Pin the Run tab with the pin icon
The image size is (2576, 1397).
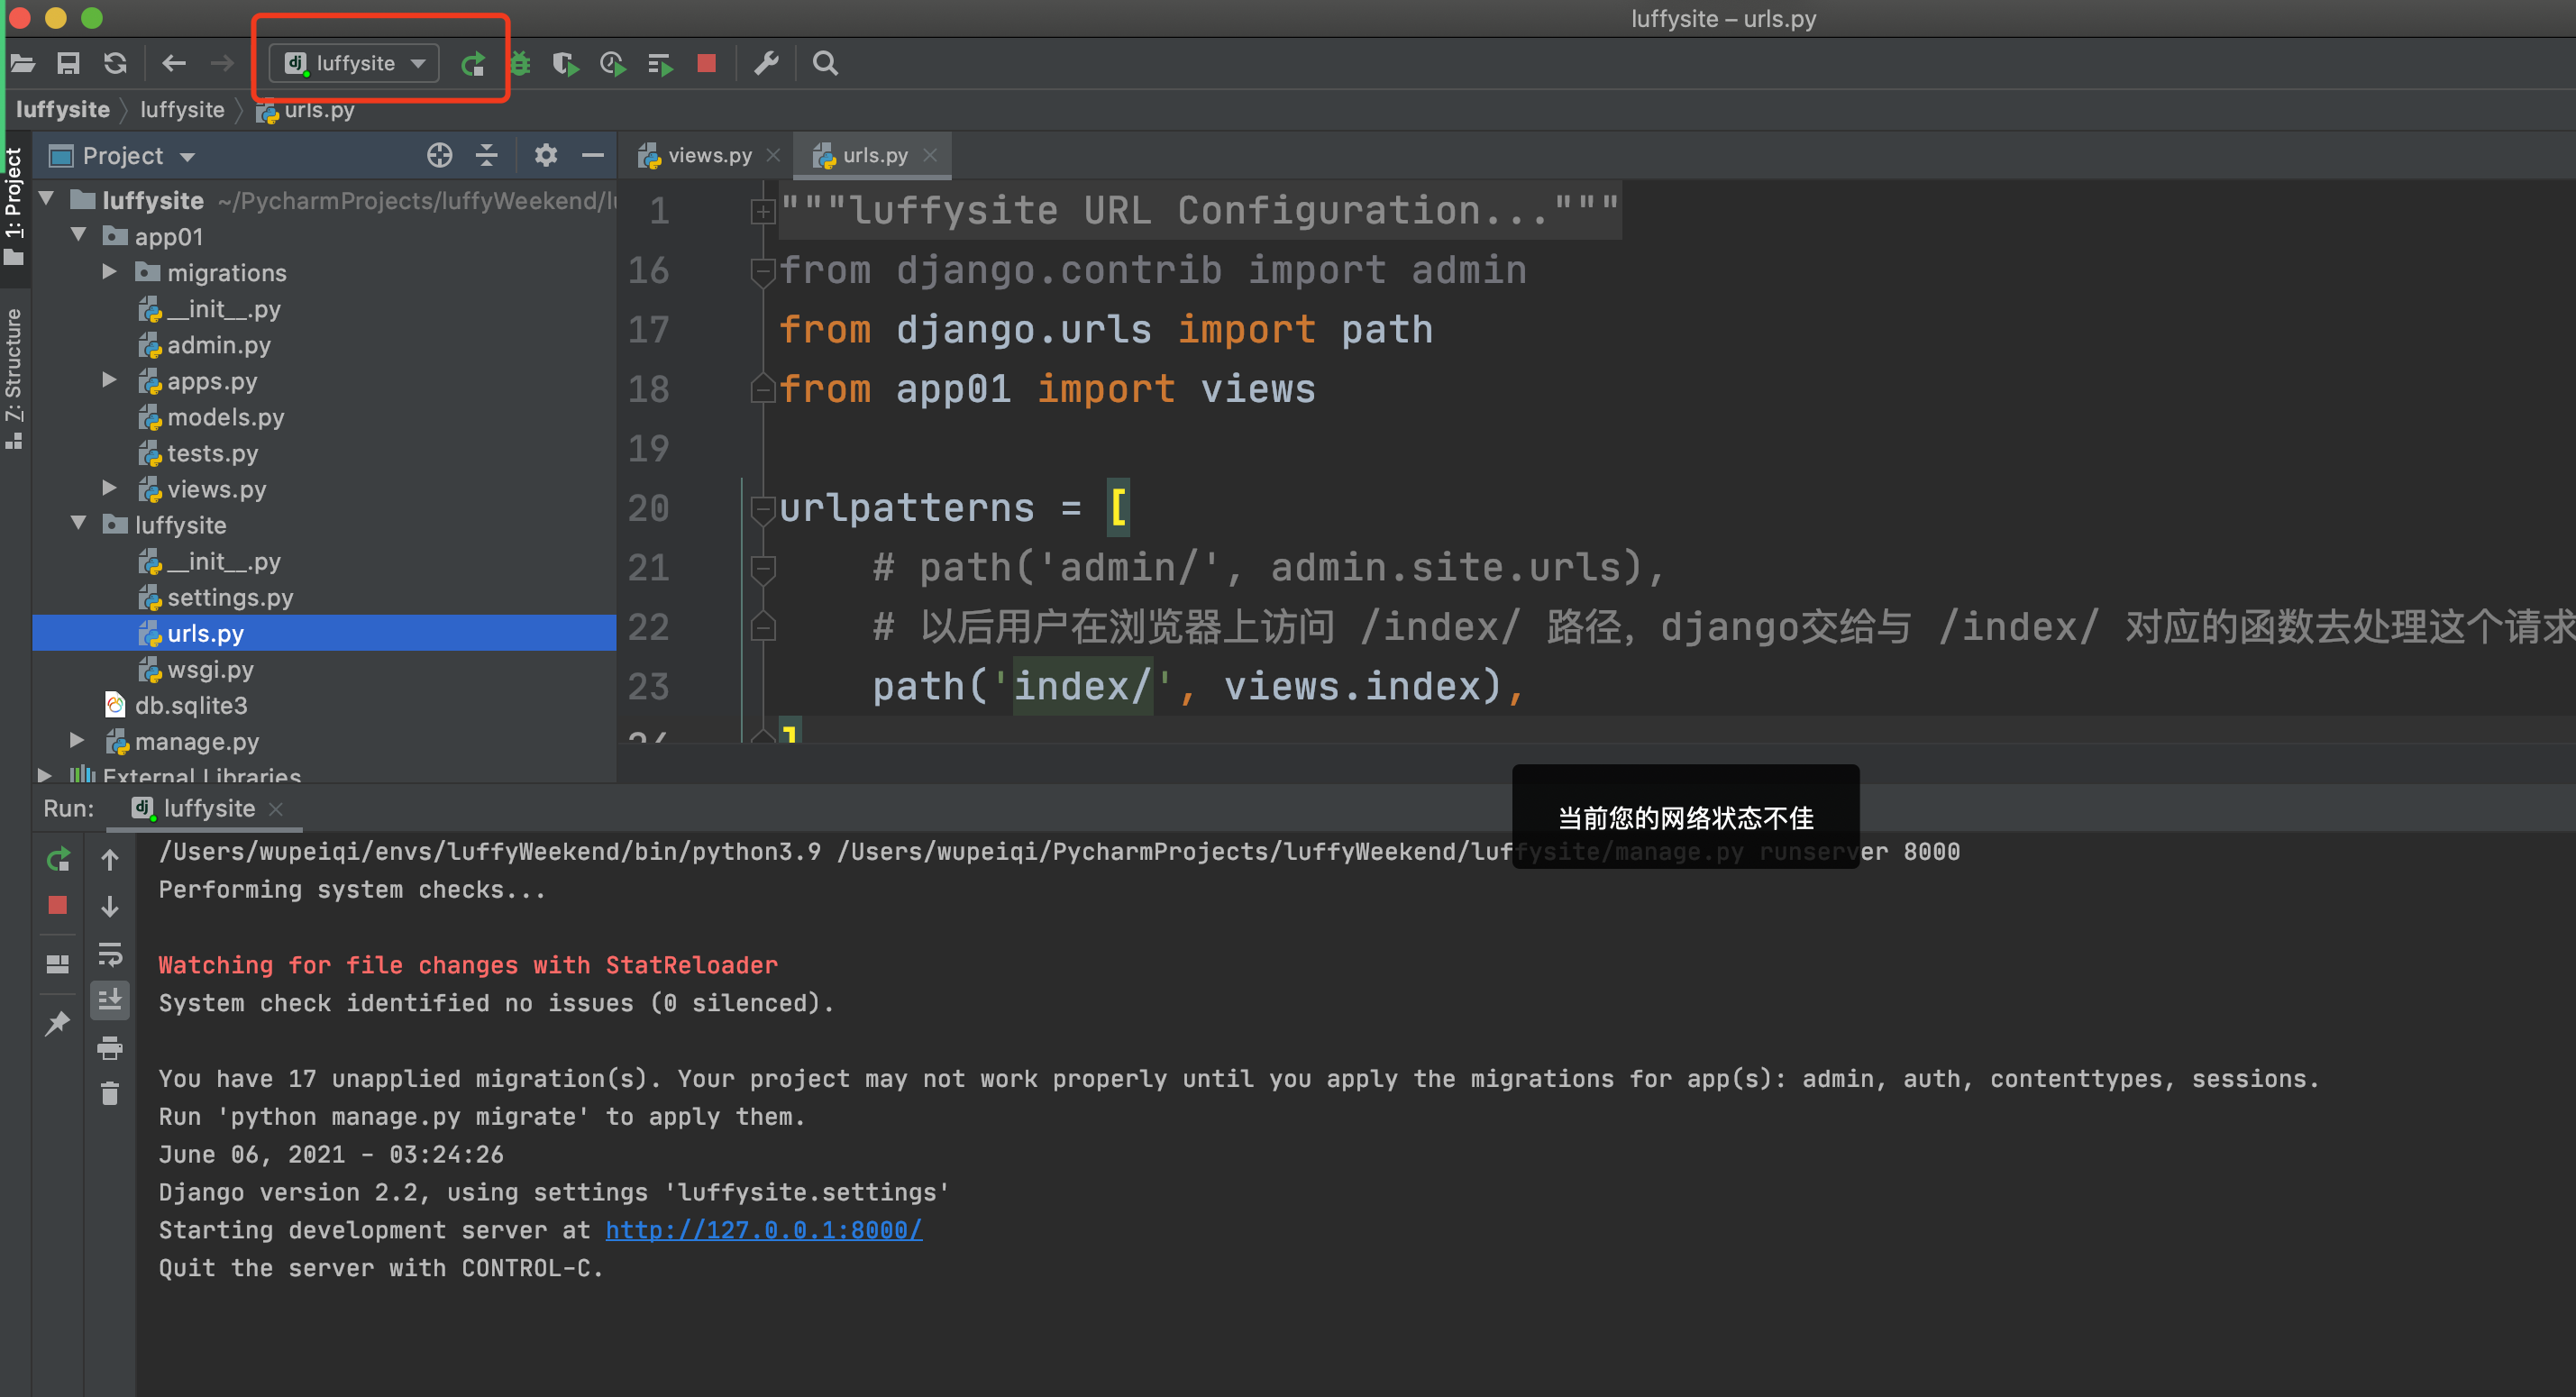pyautogui.click(x=58, y=1023)
